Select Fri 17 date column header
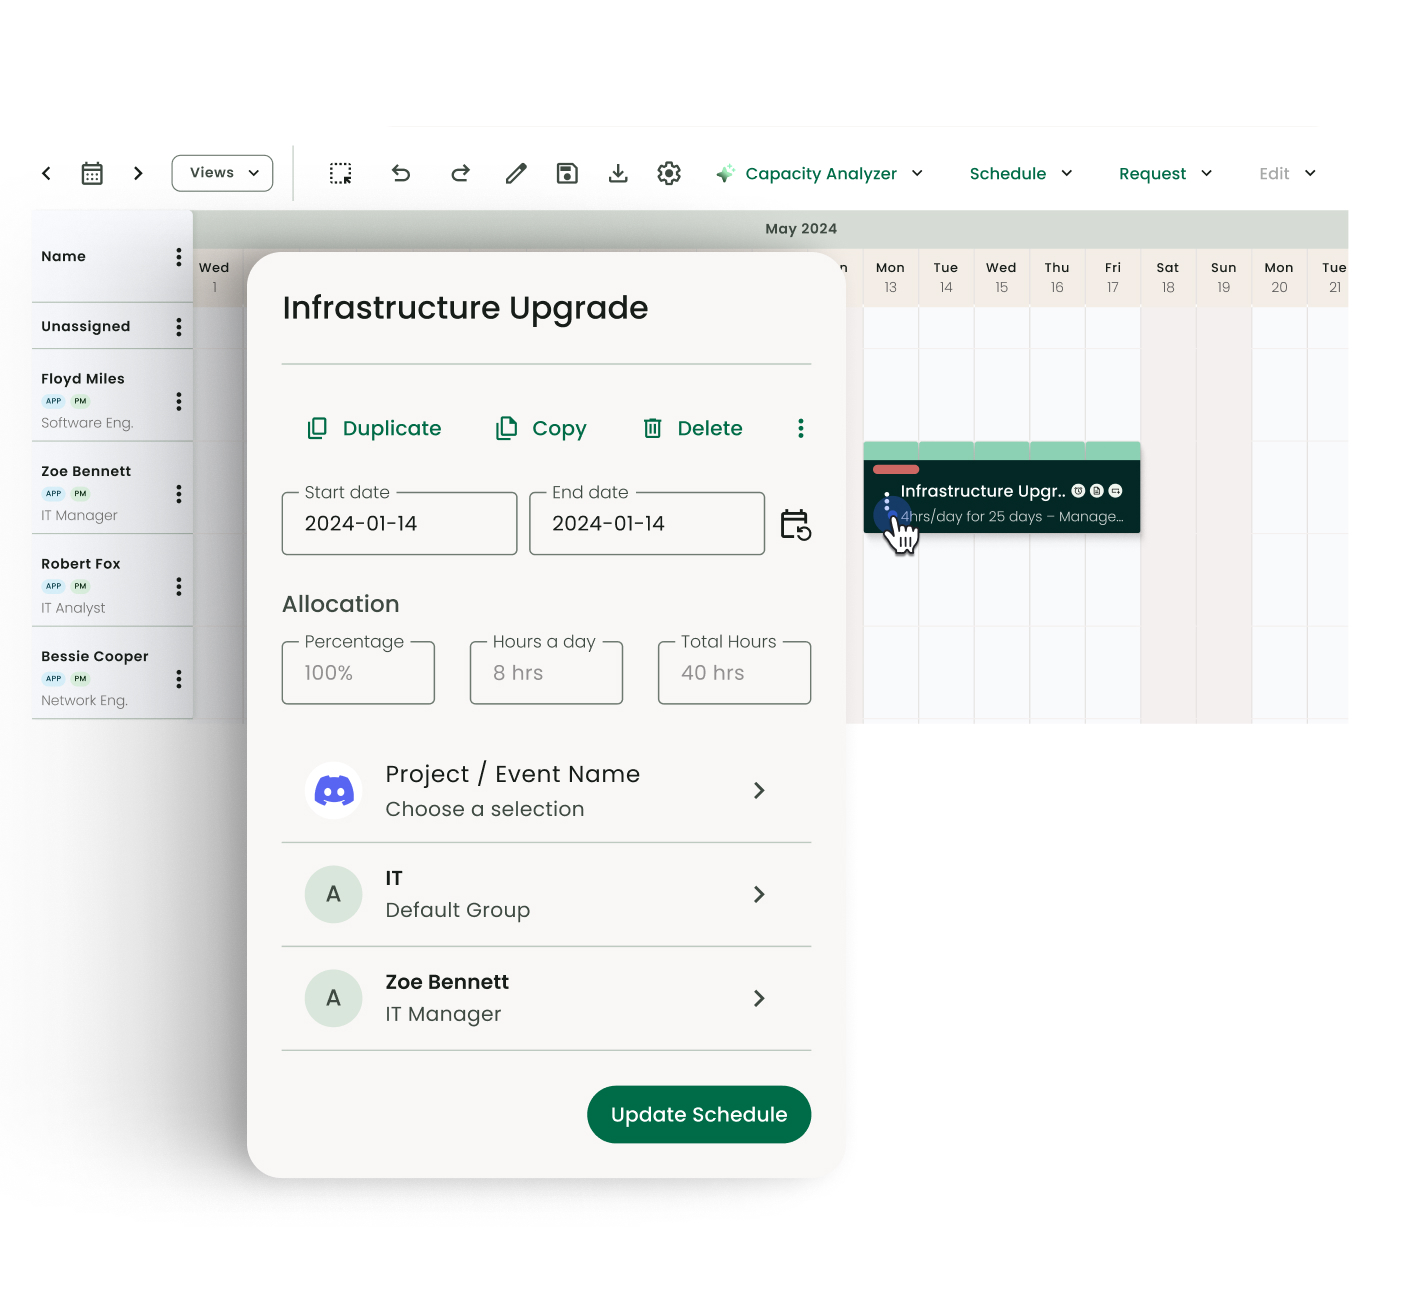 pyautogui.click(x=1113, y=277)
